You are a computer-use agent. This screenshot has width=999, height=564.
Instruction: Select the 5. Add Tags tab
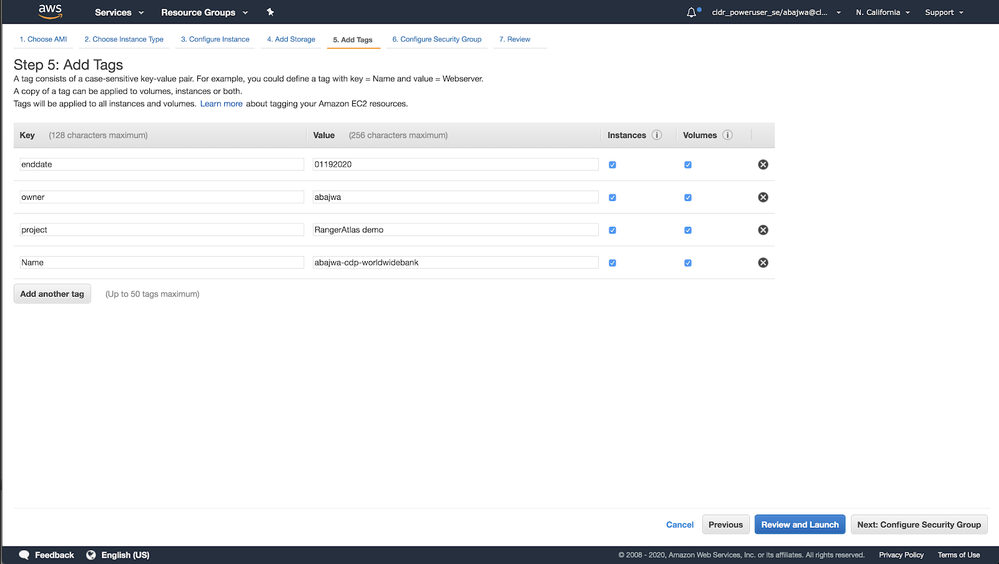coord(353,40)
